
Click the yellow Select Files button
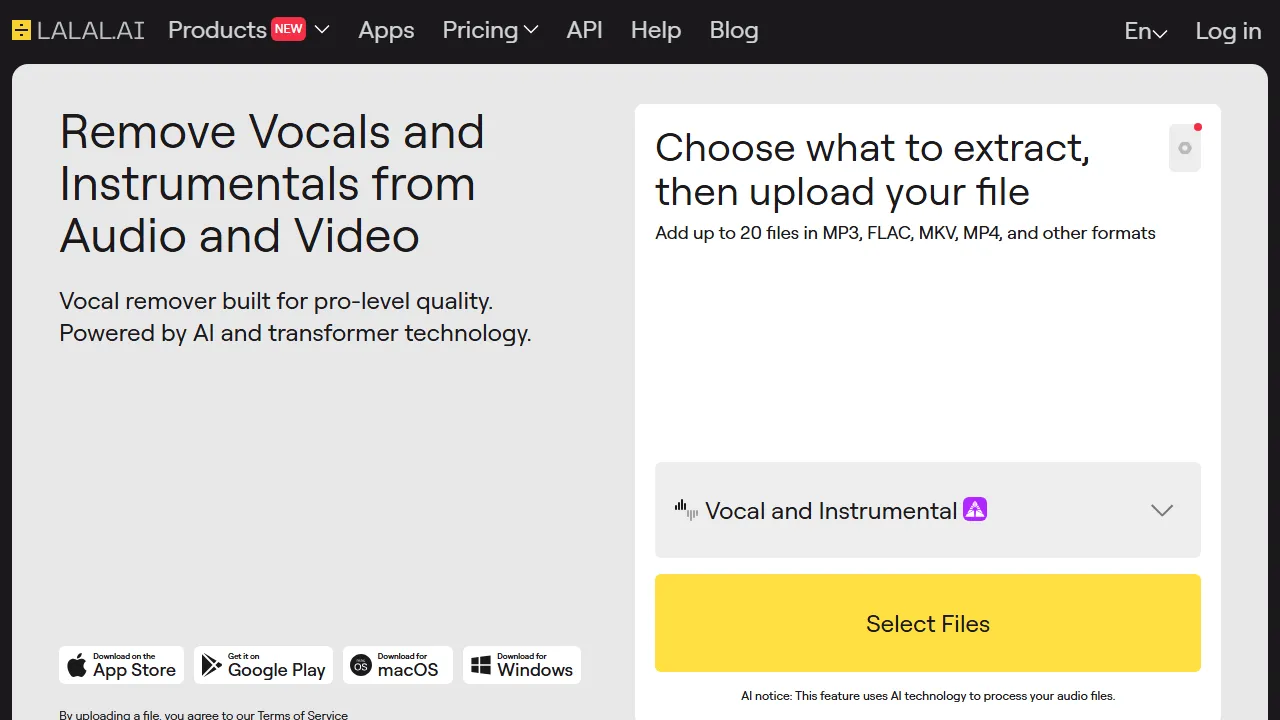coord(928,623)
